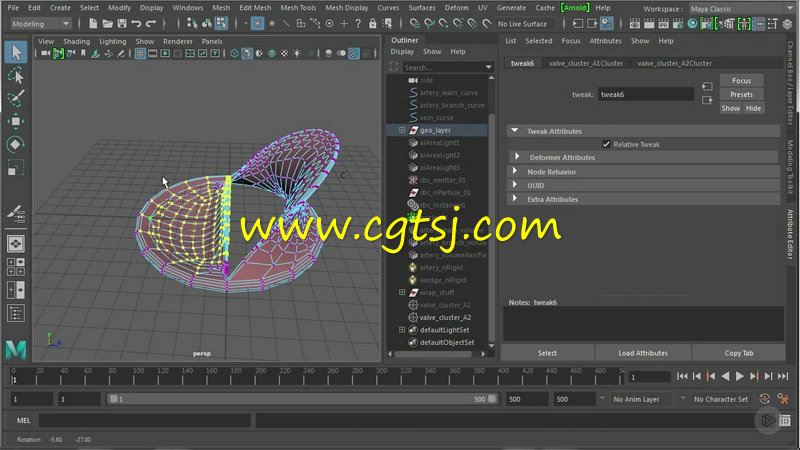Screen dimensions: 800x450
Task: Select the Rotate tool
Action: click(x=16, y=144)
